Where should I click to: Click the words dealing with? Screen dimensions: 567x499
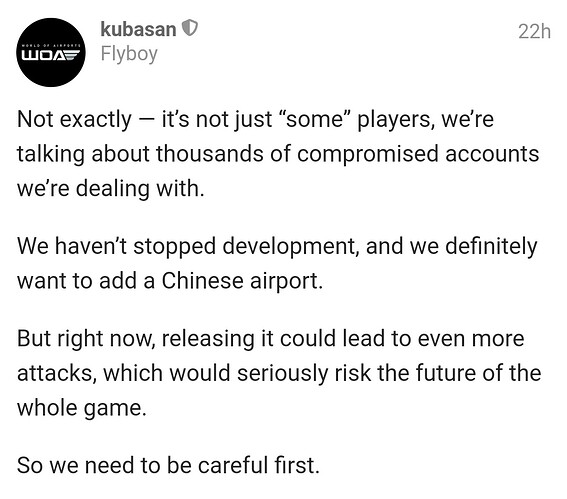[140, 189]
